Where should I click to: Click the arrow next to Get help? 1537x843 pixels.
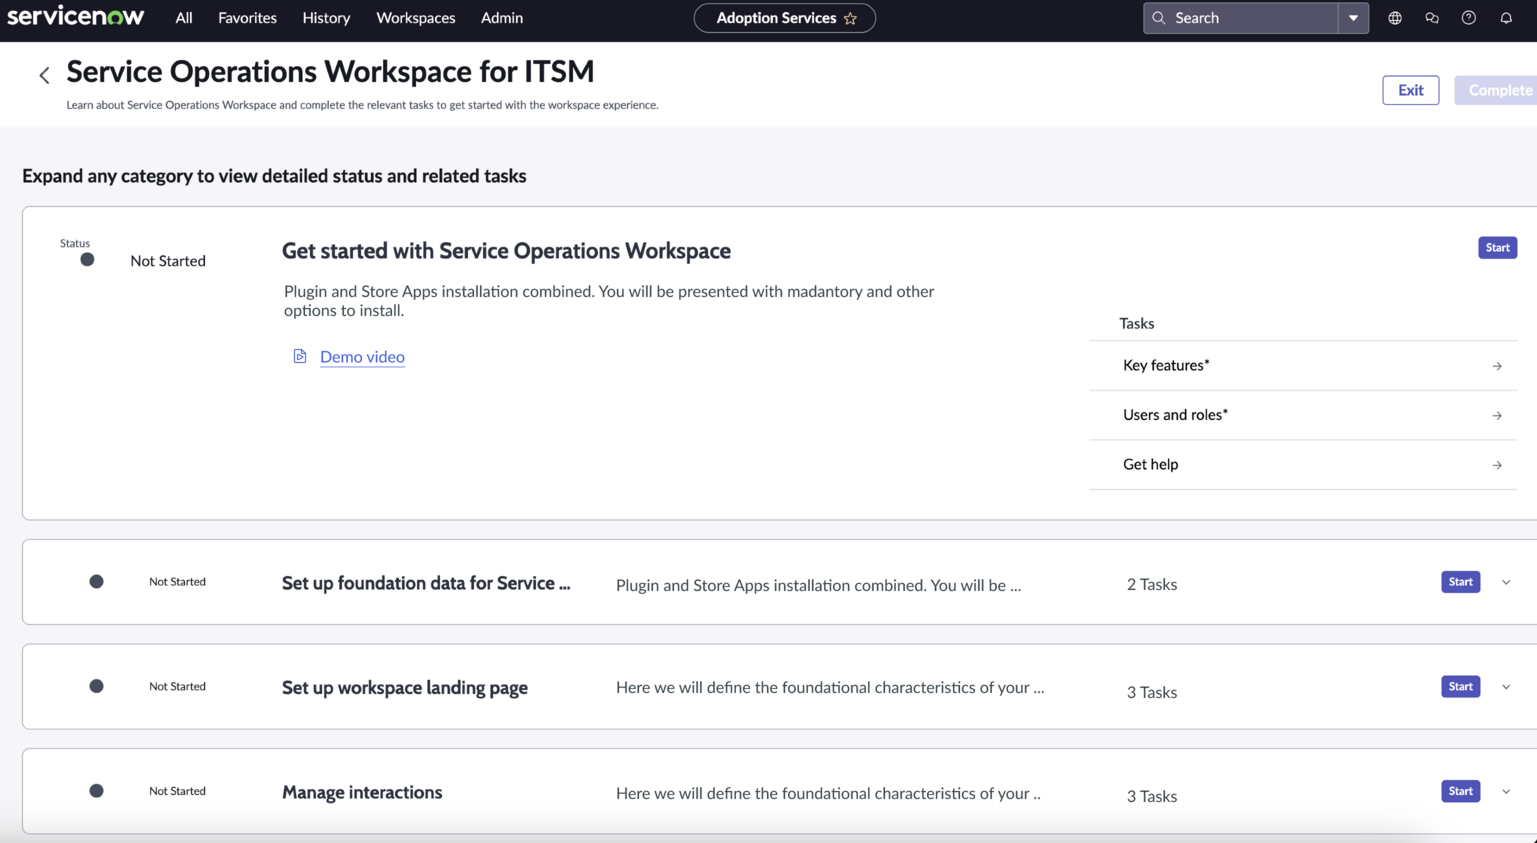[1497, 465]
